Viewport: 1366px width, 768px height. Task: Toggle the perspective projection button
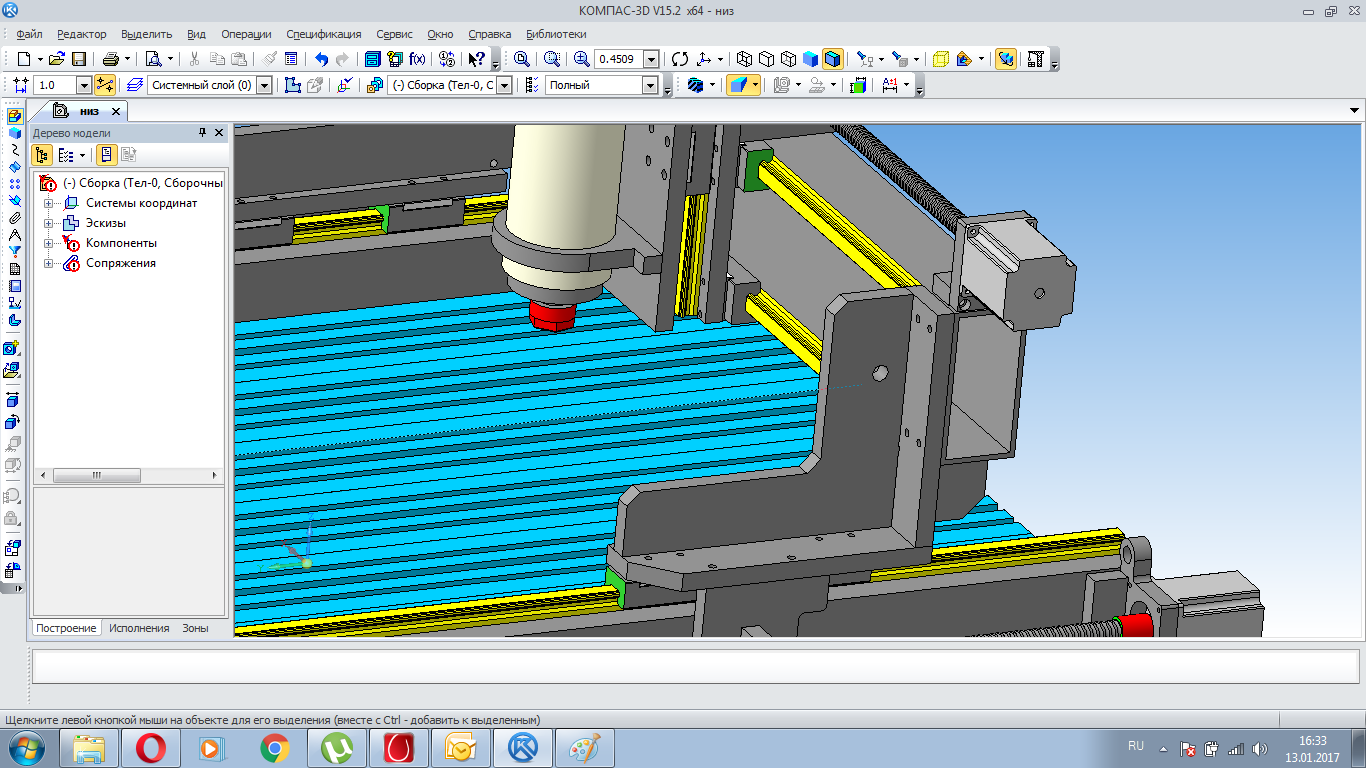(1006, 59)
